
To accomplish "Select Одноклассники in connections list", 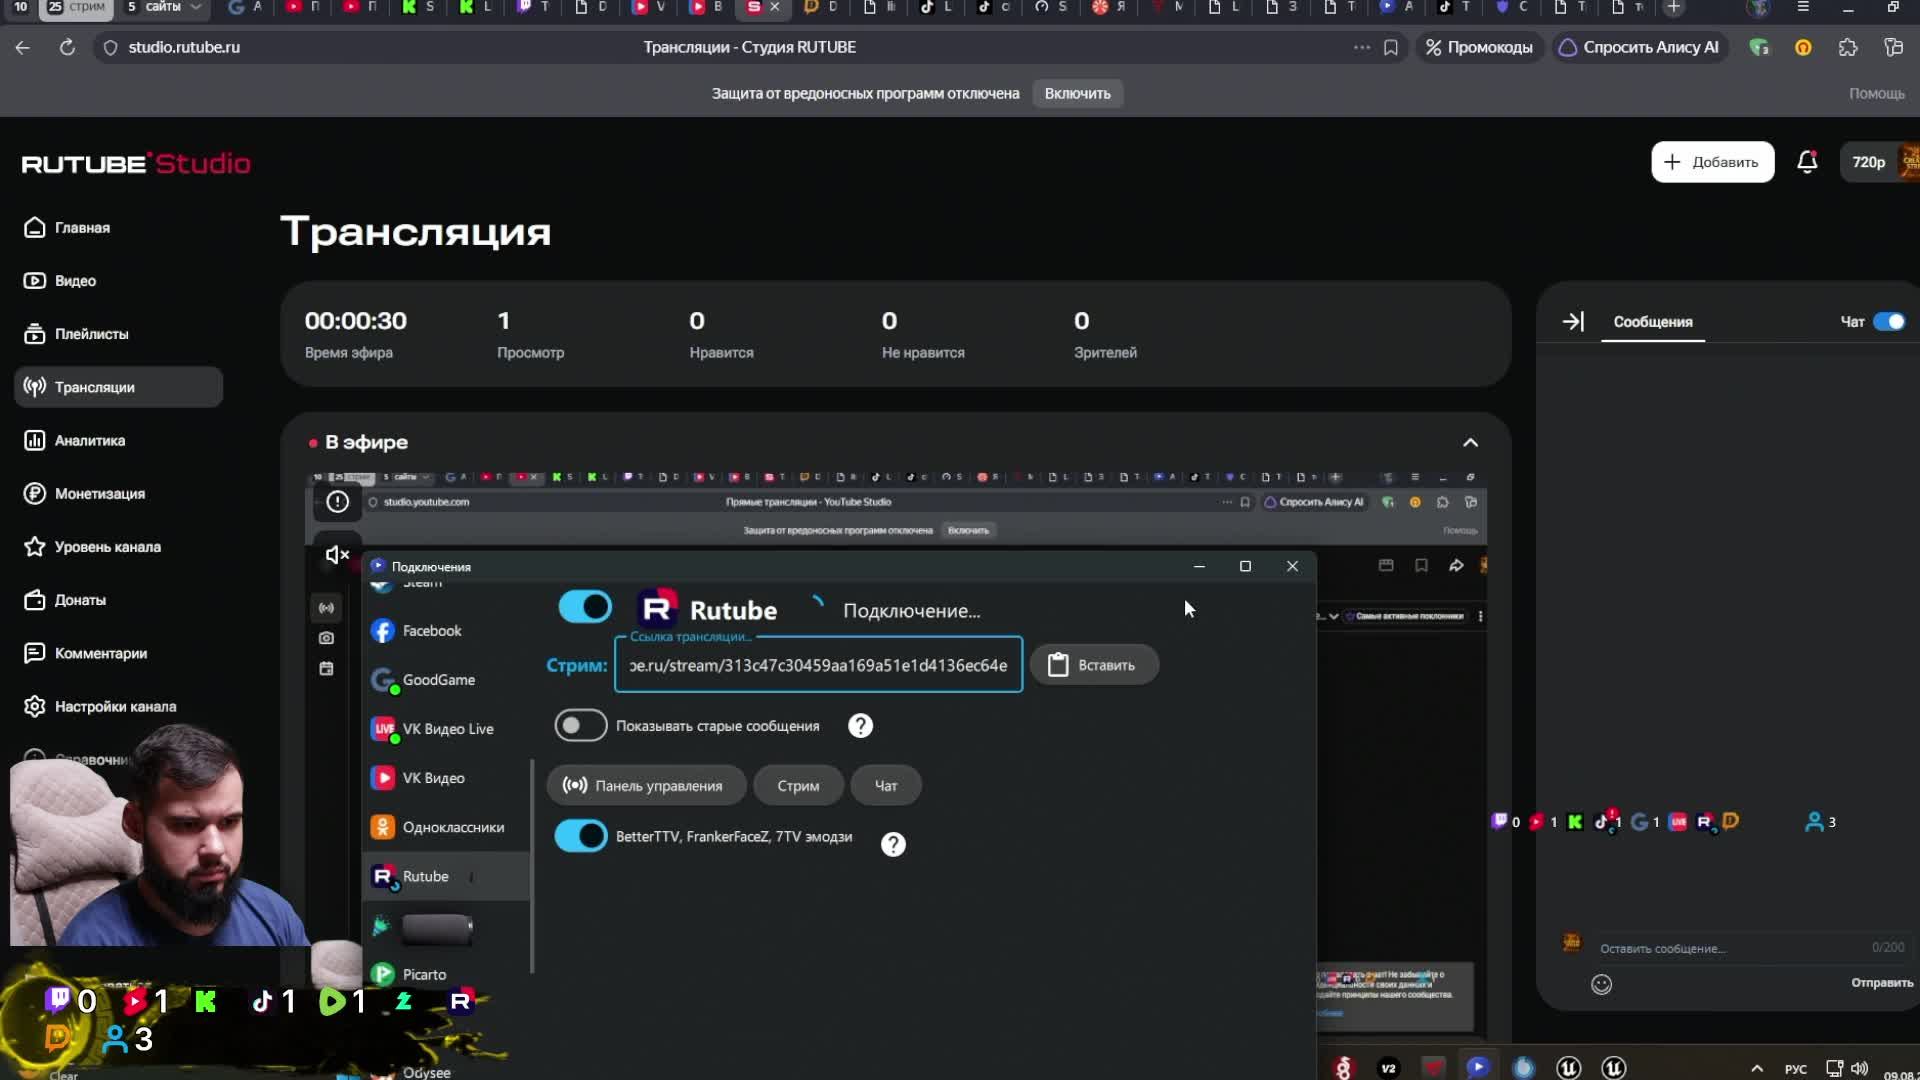I will coord(446,827).
